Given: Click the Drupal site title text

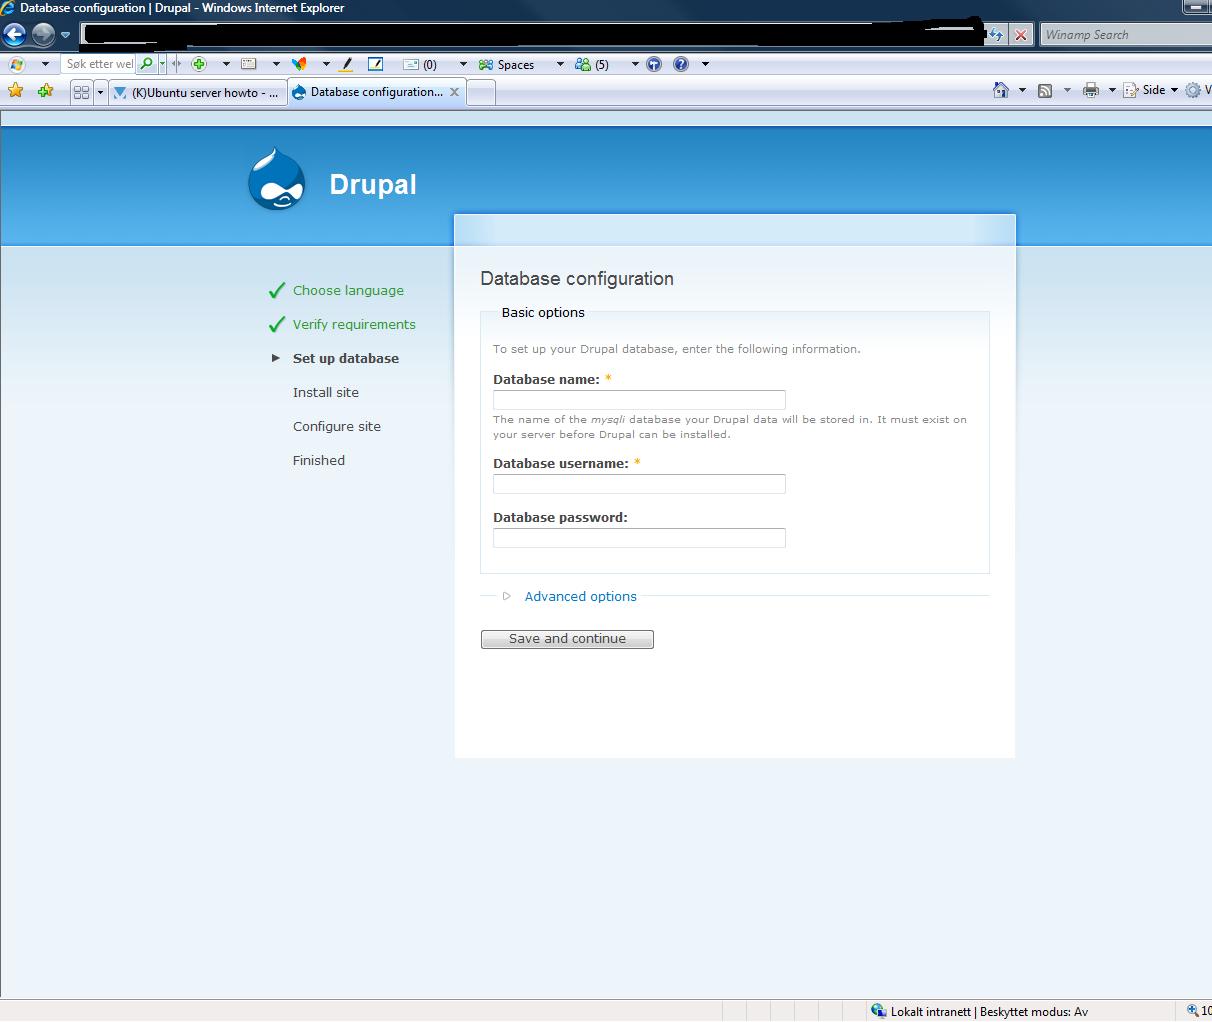Looking at the screenshot, I should pyautogui.click(x=373, y=184).
